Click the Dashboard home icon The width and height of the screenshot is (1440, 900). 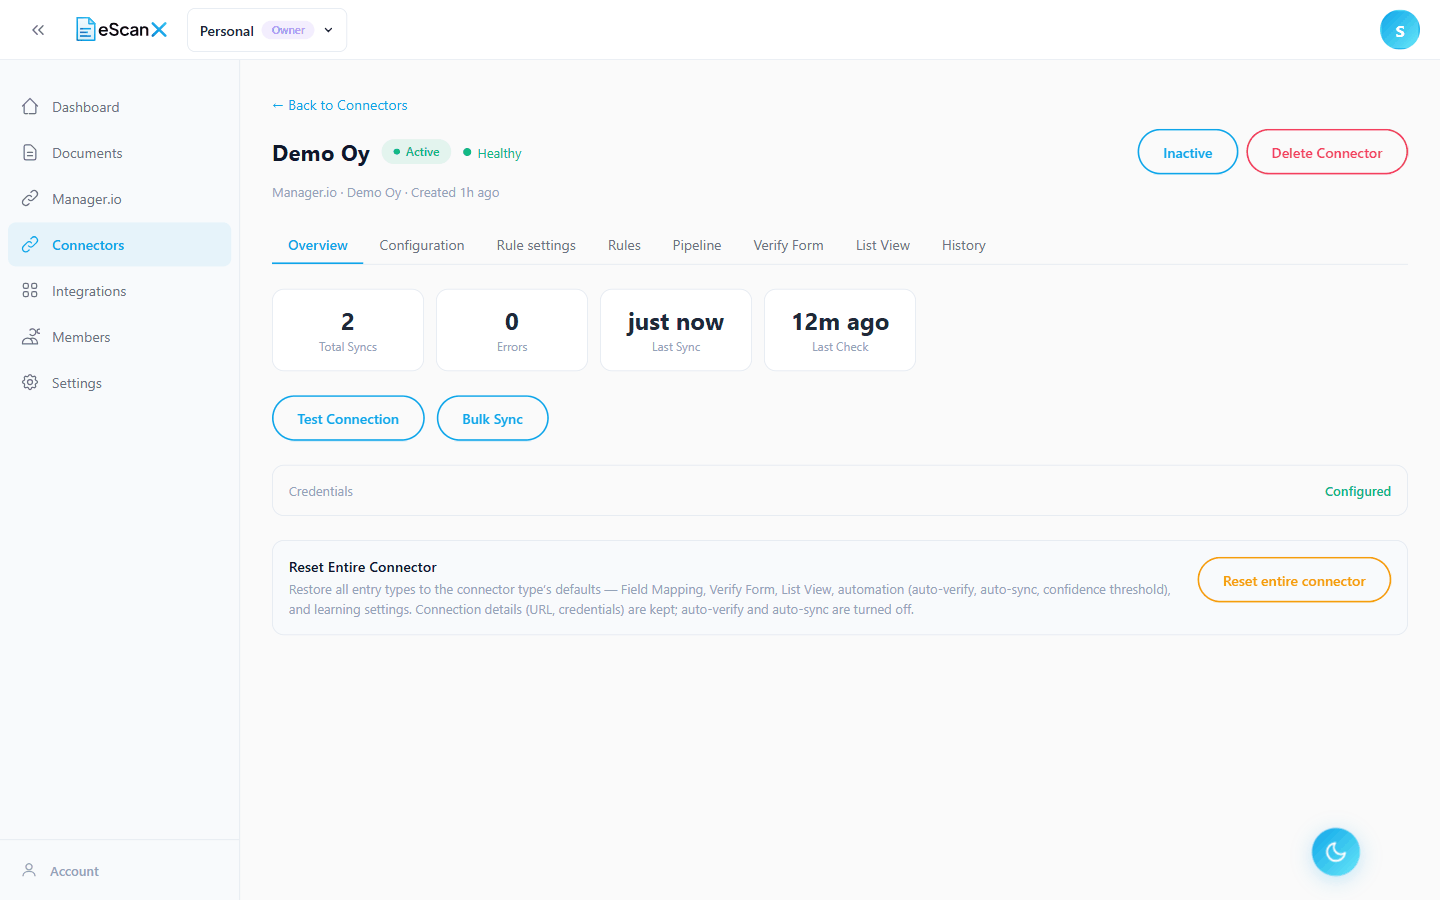pos(30,107)
